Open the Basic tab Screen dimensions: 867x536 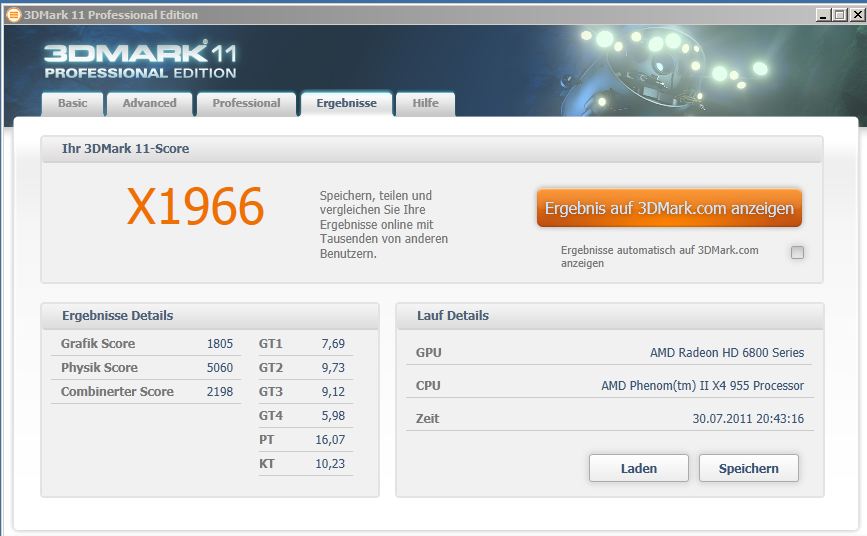point(72,103)
